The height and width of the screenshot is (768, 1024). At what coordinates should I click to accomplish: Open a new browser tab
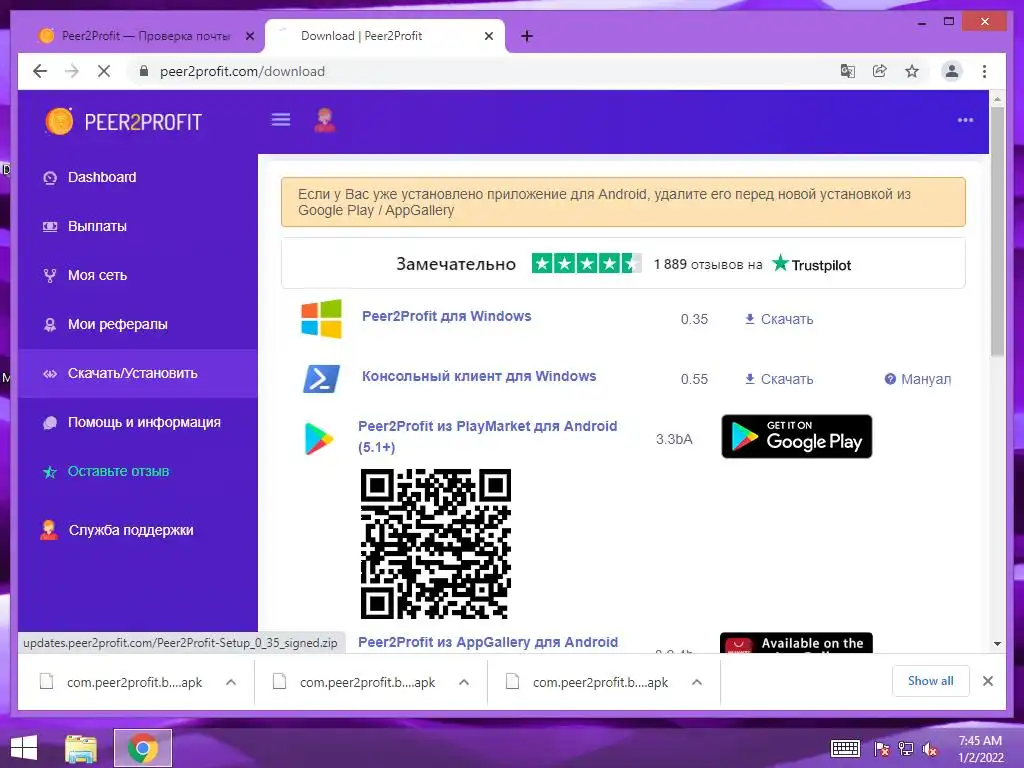click(527, 36)
